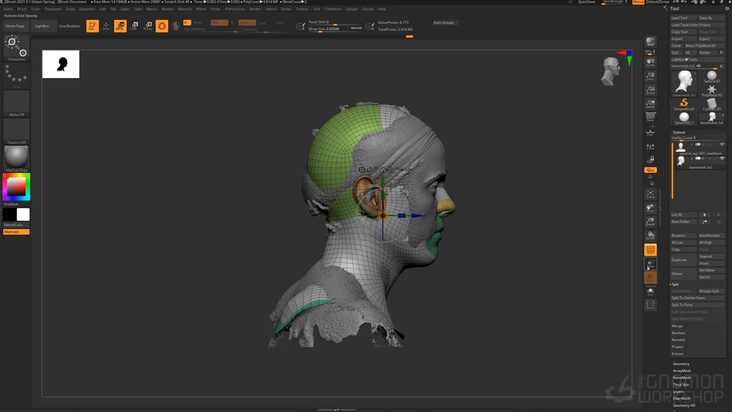Click the Zoom view icon
Viewport: 732px width, 412px height.
click(x=650, y=76)
